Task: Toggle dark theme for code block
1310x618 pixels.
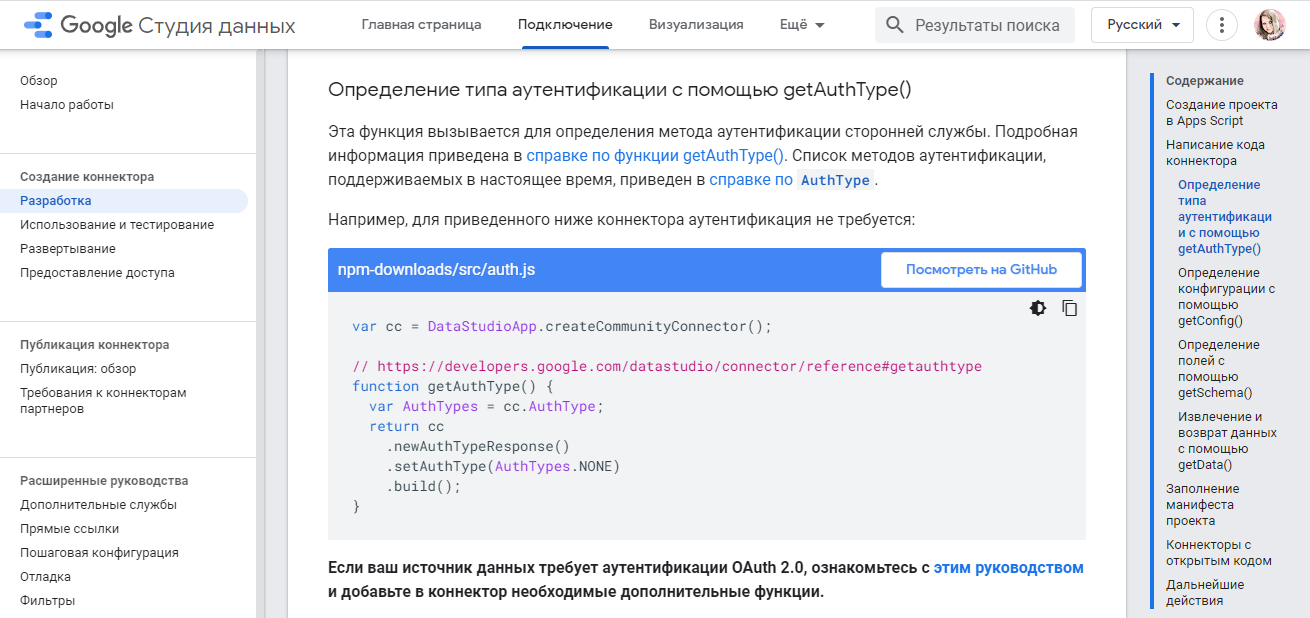Action: click(1038, 308)
